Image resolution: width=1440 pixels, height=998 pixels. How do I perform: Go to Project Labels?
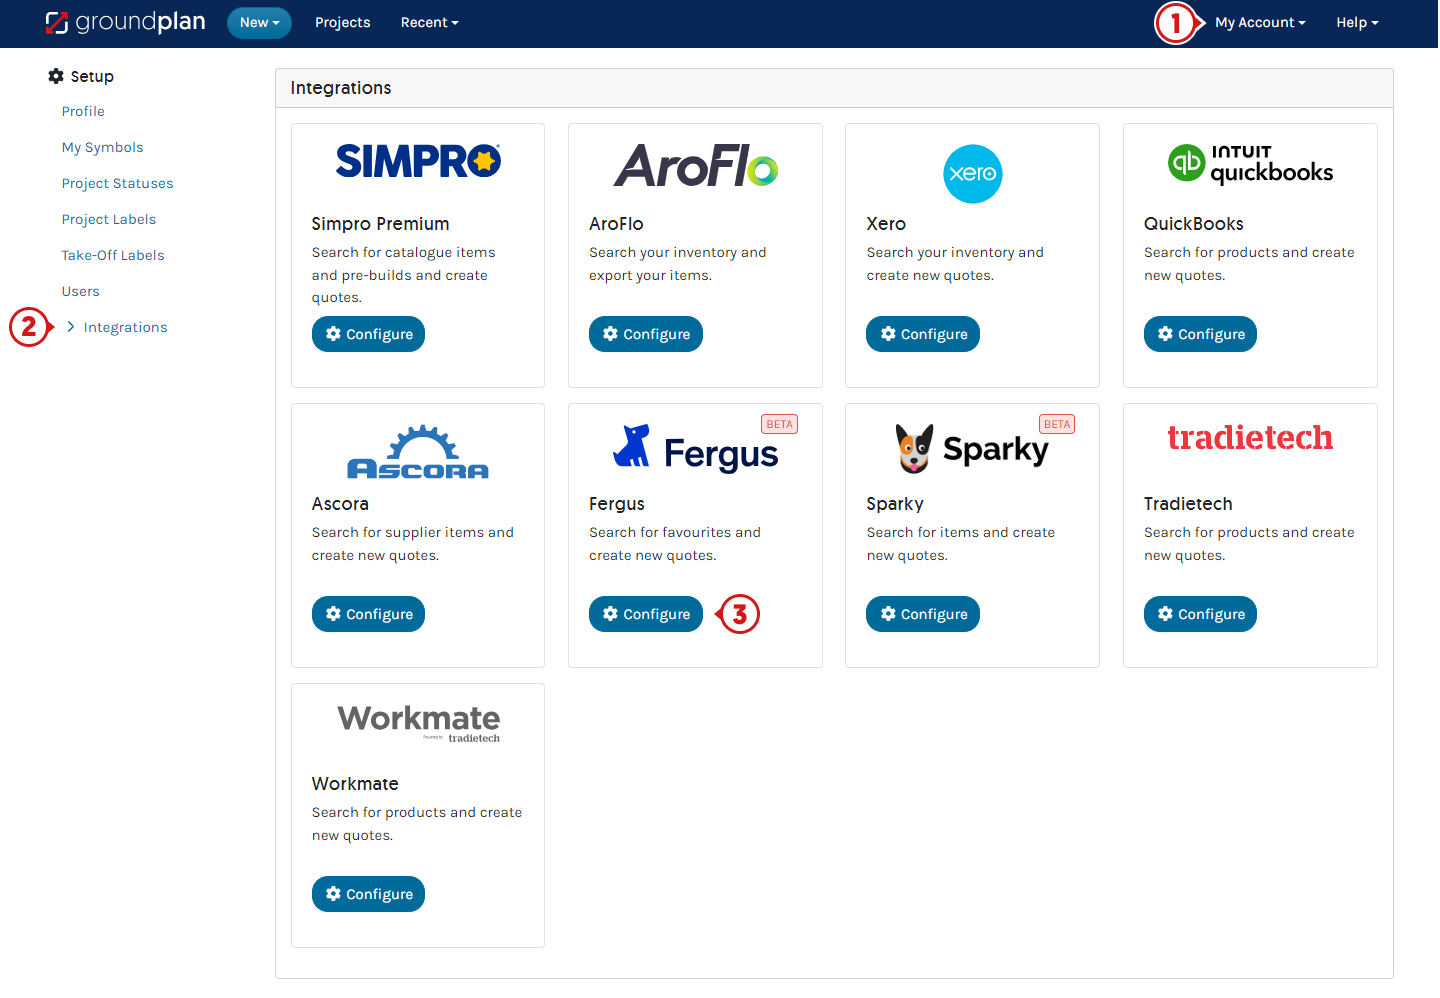[108, 219]
